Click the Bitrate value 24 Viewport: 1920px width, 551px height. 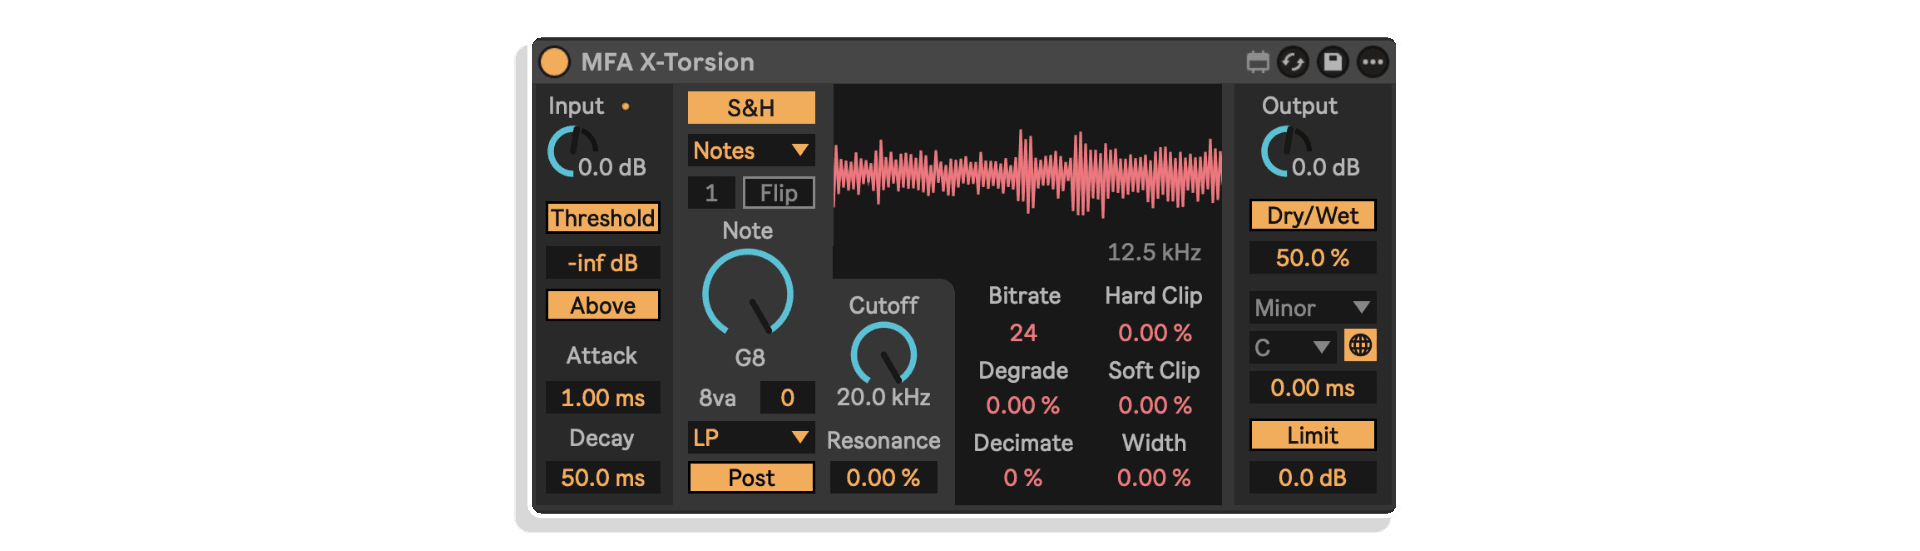1023,333
